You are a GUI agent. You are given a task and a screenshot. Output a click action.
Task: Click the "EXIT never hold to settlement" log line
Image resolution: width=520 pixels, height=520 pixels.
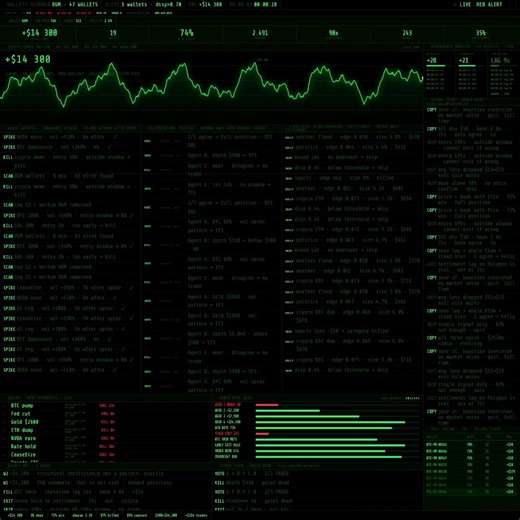click(71, 501)
